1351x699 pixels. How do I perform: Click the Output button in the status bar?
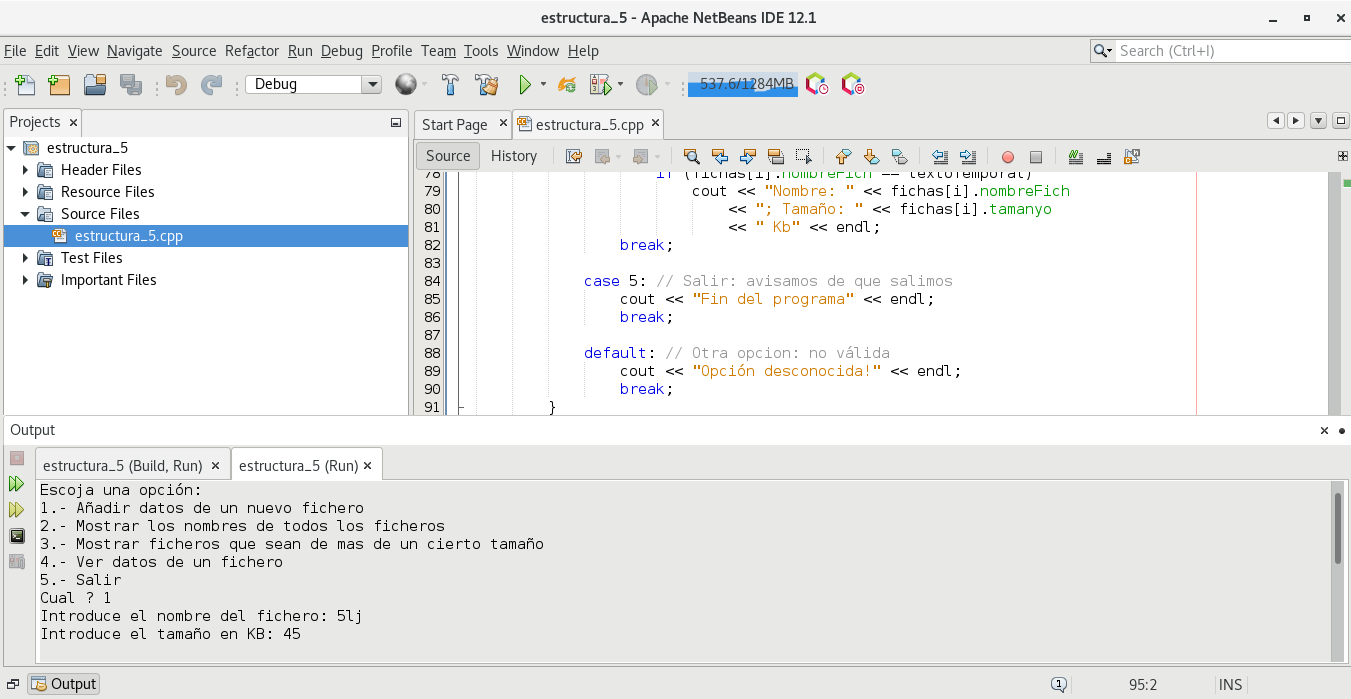click(x=64, y=685)
